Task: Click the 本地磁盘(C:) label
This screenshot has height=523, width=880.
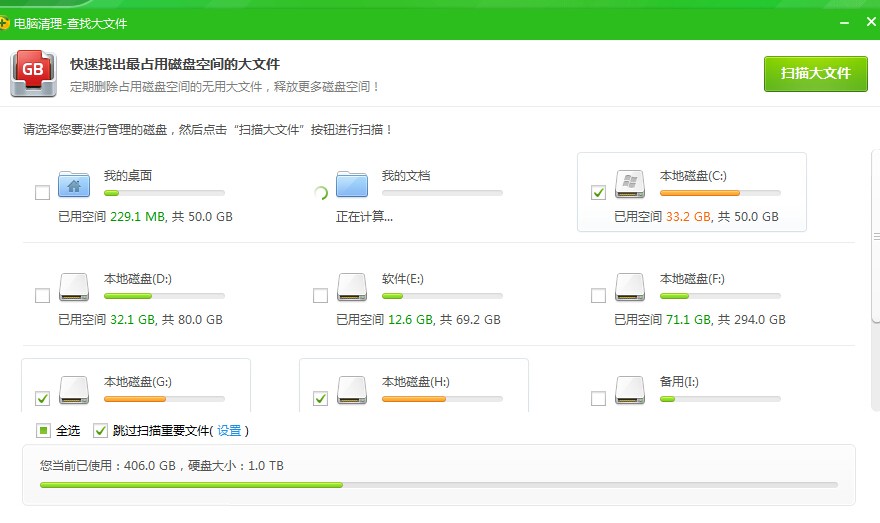Action: 693,176
